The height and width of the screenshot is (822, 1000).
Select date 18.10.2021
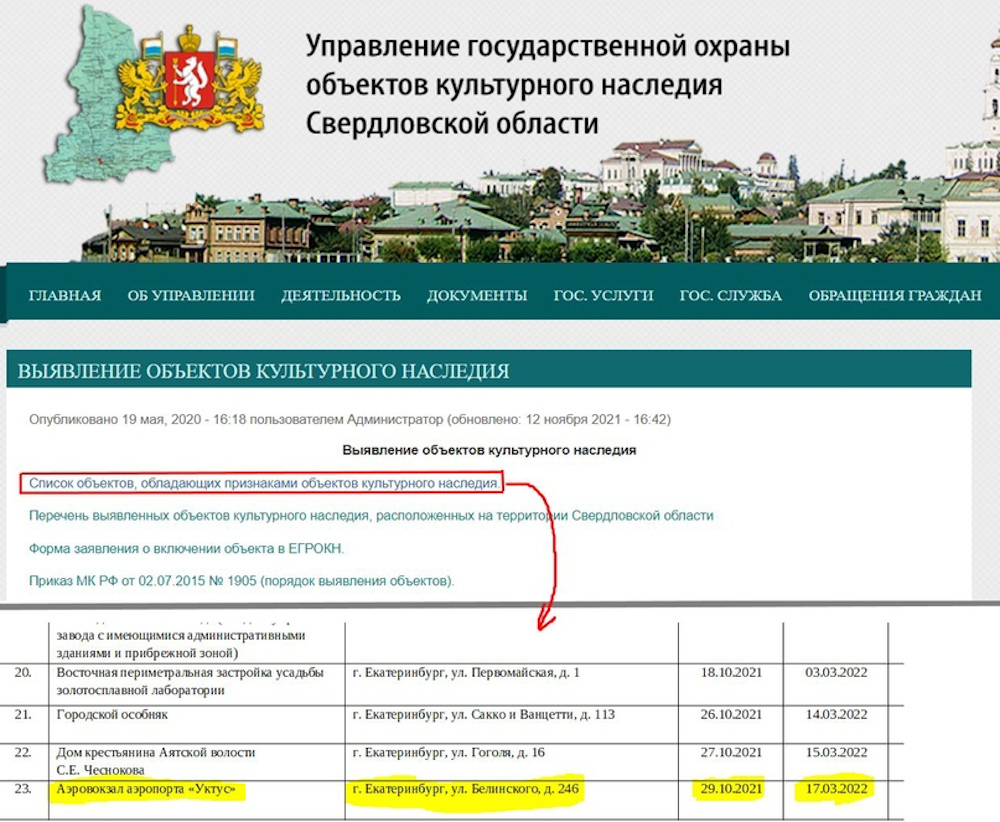731,672
